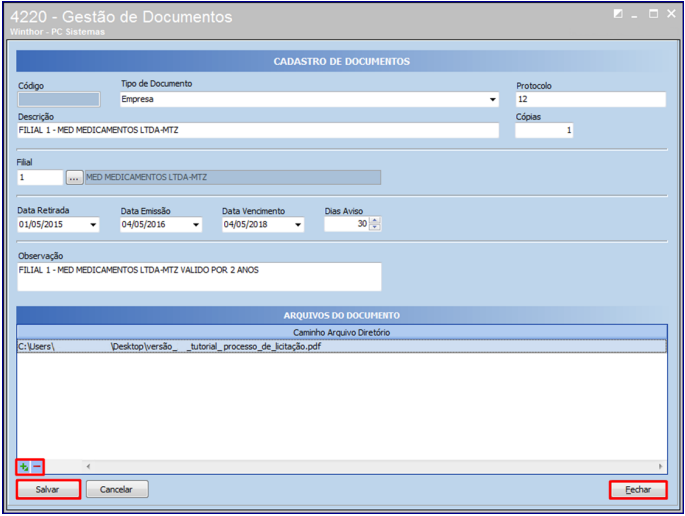Maximize the Gestão de Documentos window
The height and width of the screenshot is (516, 685).
tap(653, 14)
